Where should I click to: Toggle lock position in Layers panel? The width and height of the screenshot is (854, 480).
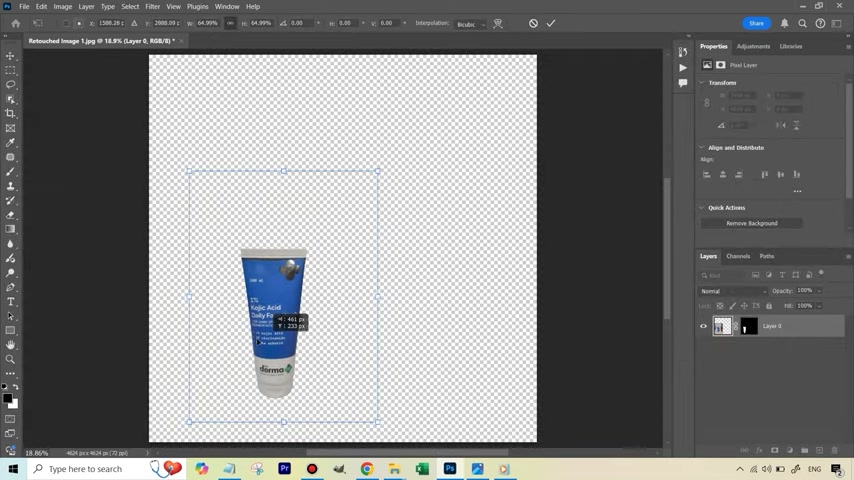tap(744, 306)
